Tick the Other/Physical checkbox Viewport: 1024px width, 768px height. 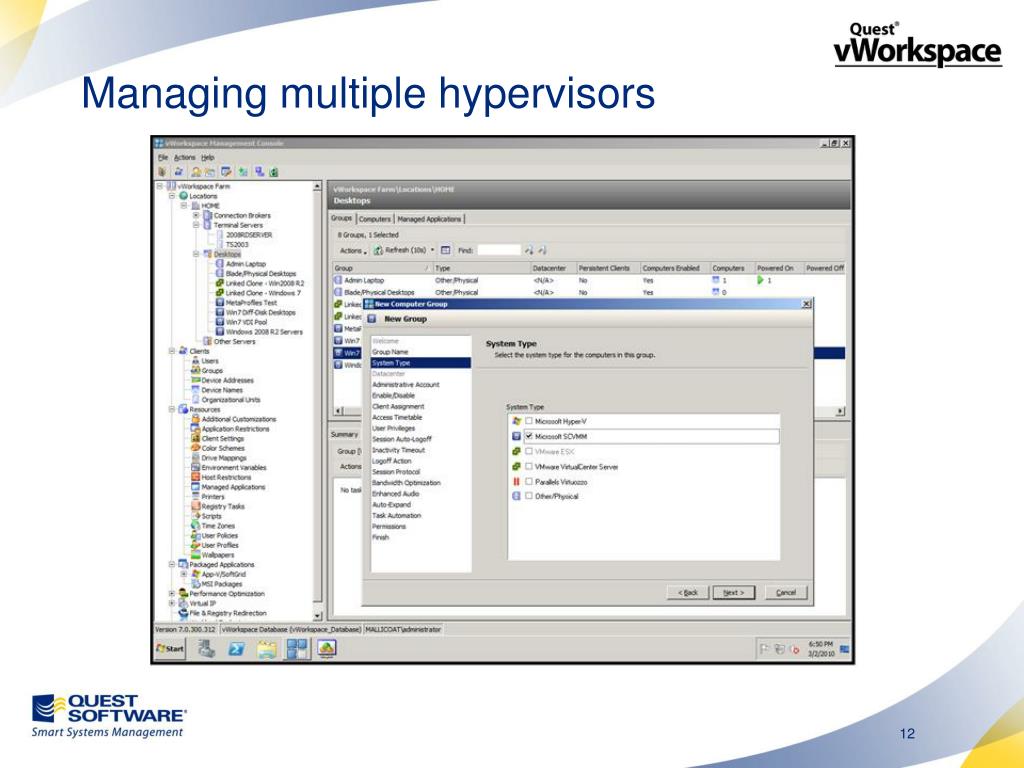(529, 496)
